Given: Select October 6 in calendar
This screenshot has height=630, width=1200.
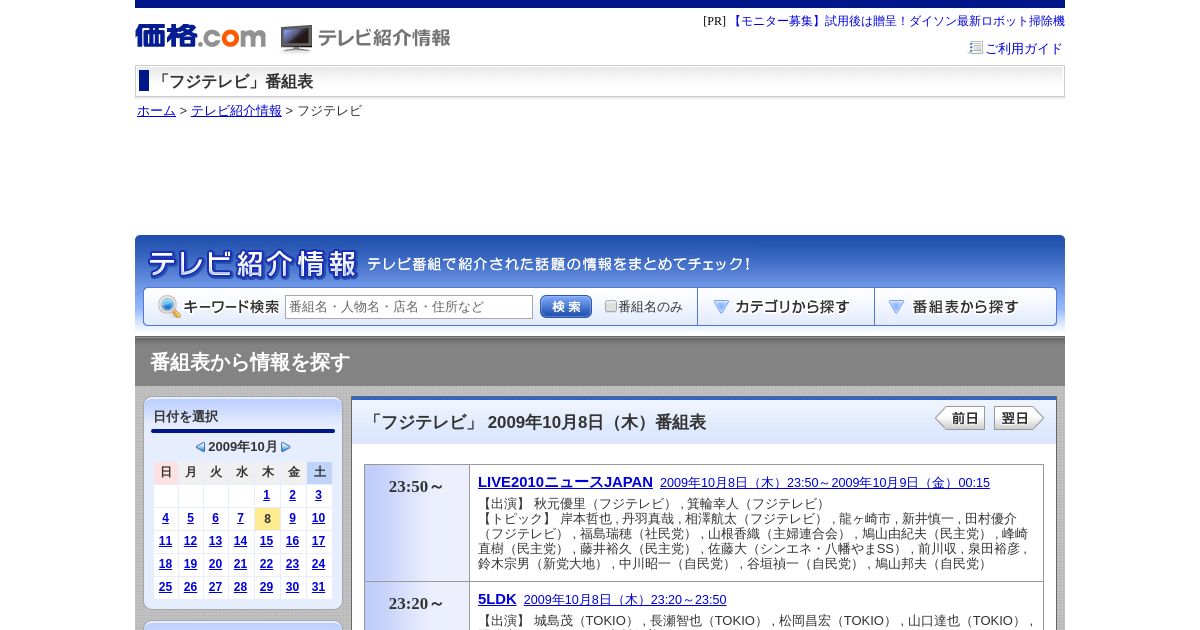Looking at the screenshot, I should pos(215,518).
